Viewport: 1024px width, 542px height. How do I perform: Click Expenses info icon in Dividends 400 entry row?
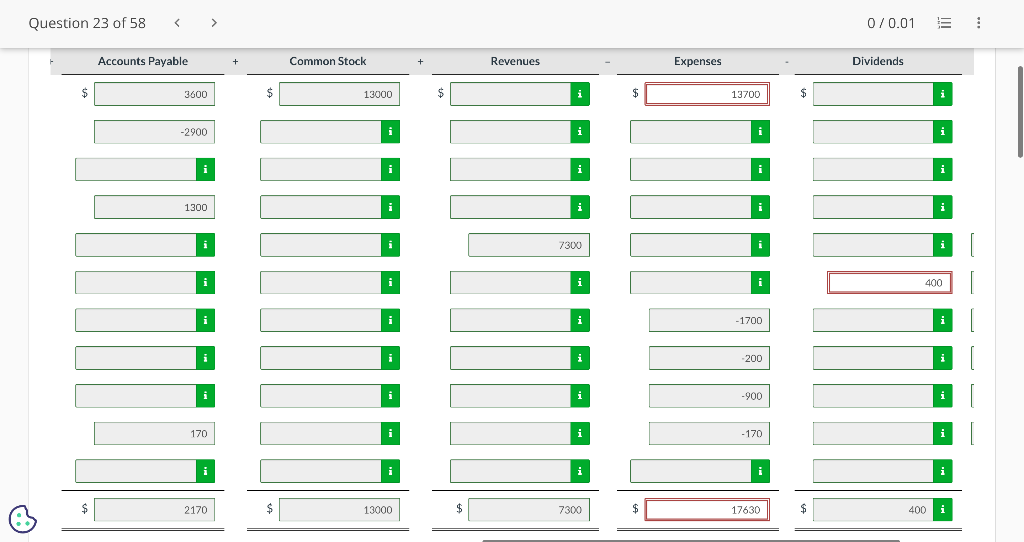(x=760, y=283)
